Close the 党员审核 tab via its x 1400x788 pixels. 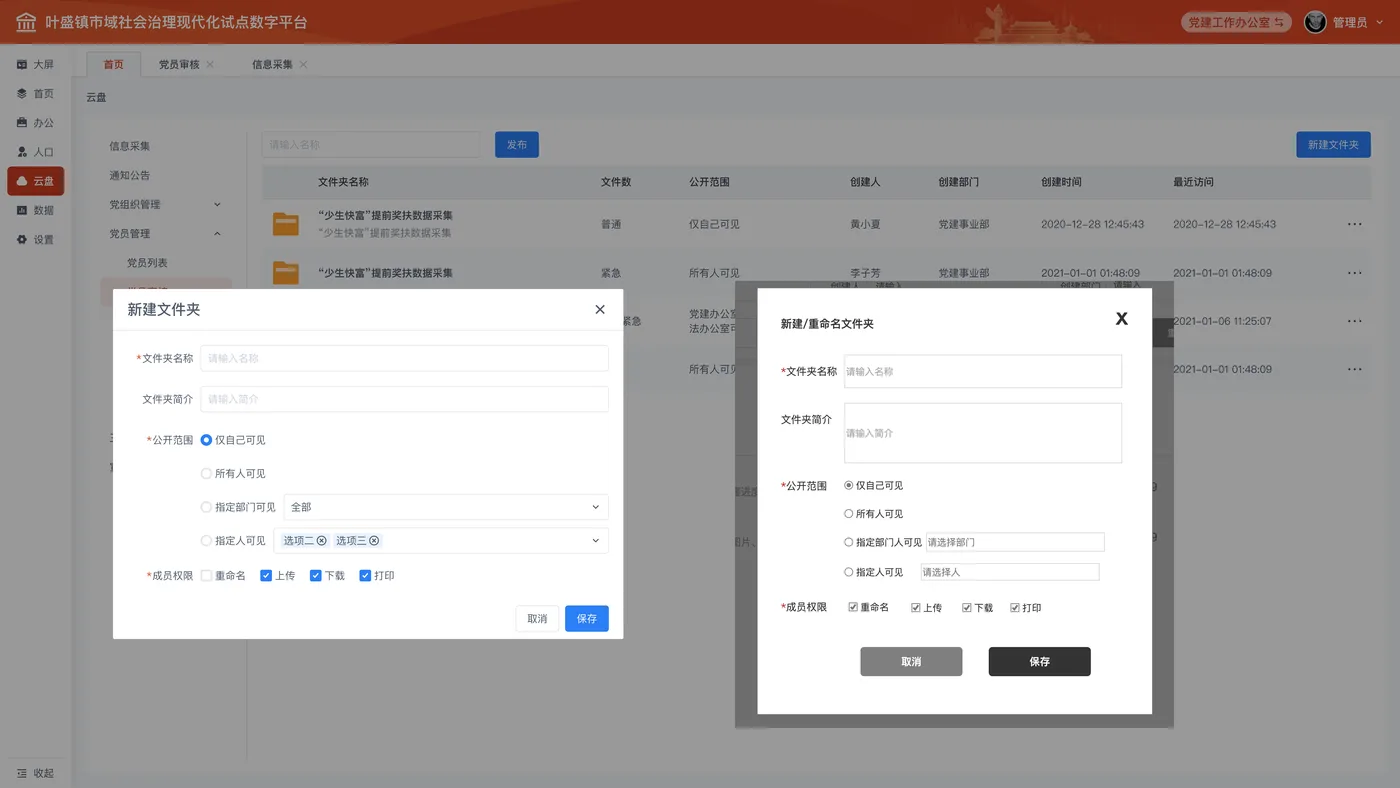(210, 65)
